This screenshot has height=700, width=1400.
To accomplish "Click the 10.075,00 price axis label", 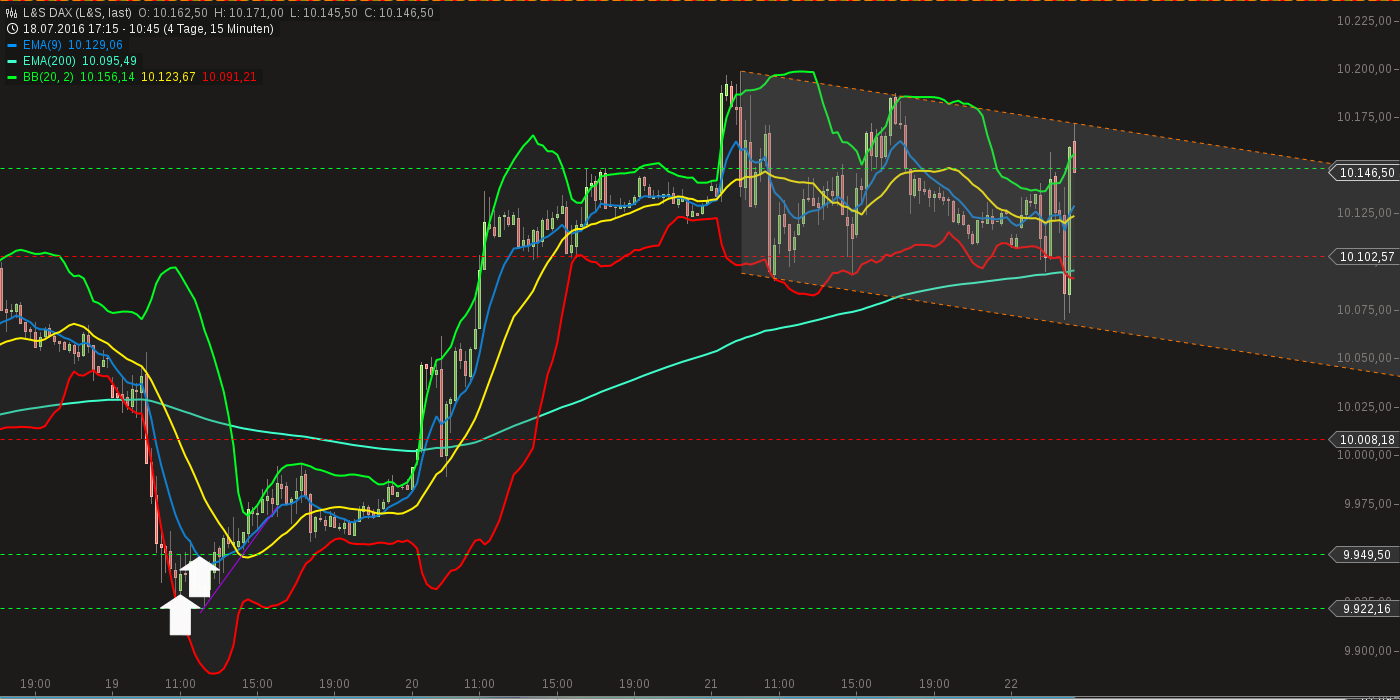I will point(1366,310).
